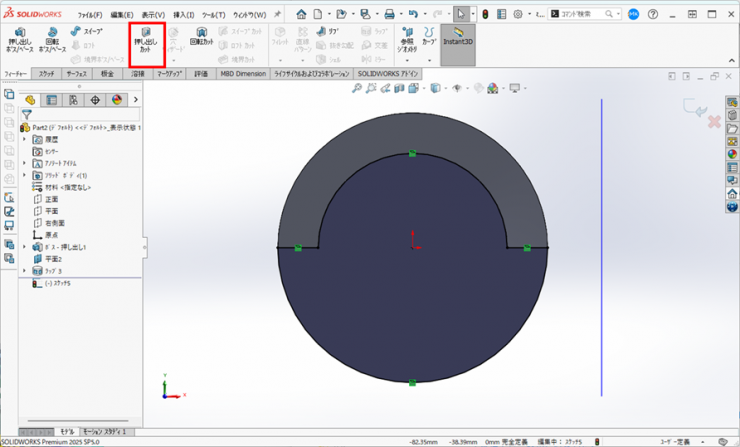Select the 押し出しボス/ベース extrude tool

tap(20, 40)
